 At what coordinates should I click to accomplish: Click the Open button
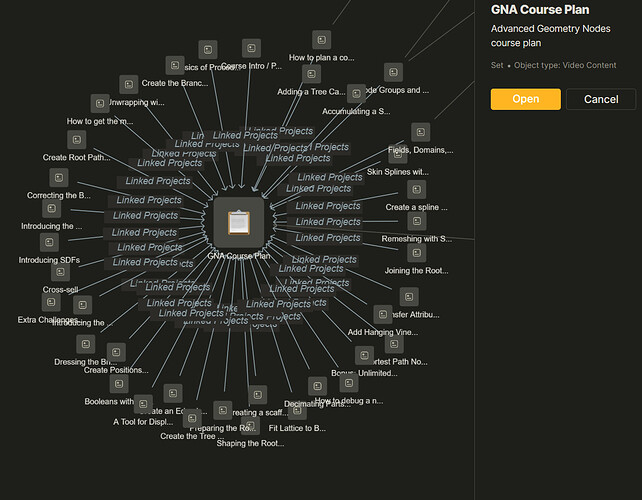coord(525,99)
